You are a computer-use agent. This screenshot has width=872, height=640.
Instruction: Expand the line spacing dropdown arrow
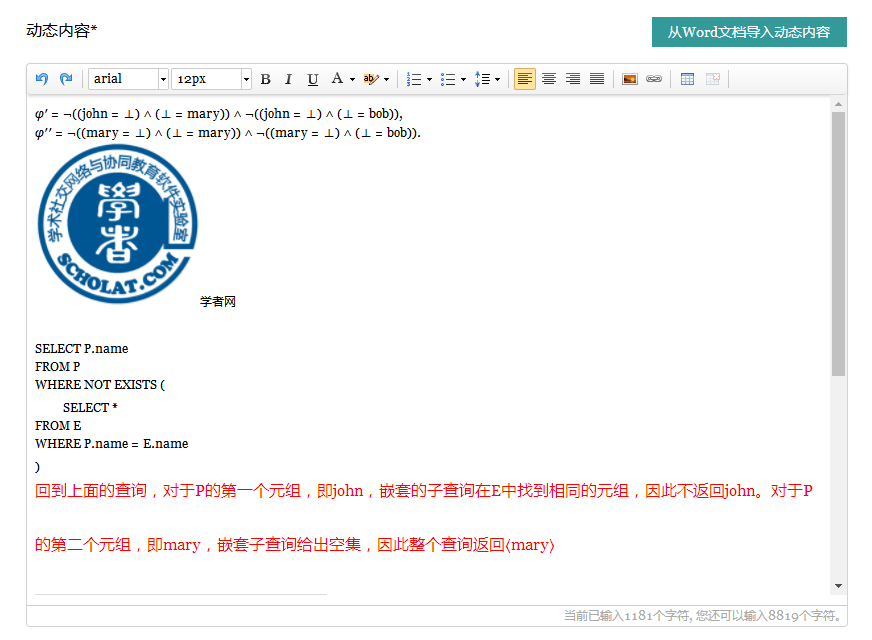point(497,79)
